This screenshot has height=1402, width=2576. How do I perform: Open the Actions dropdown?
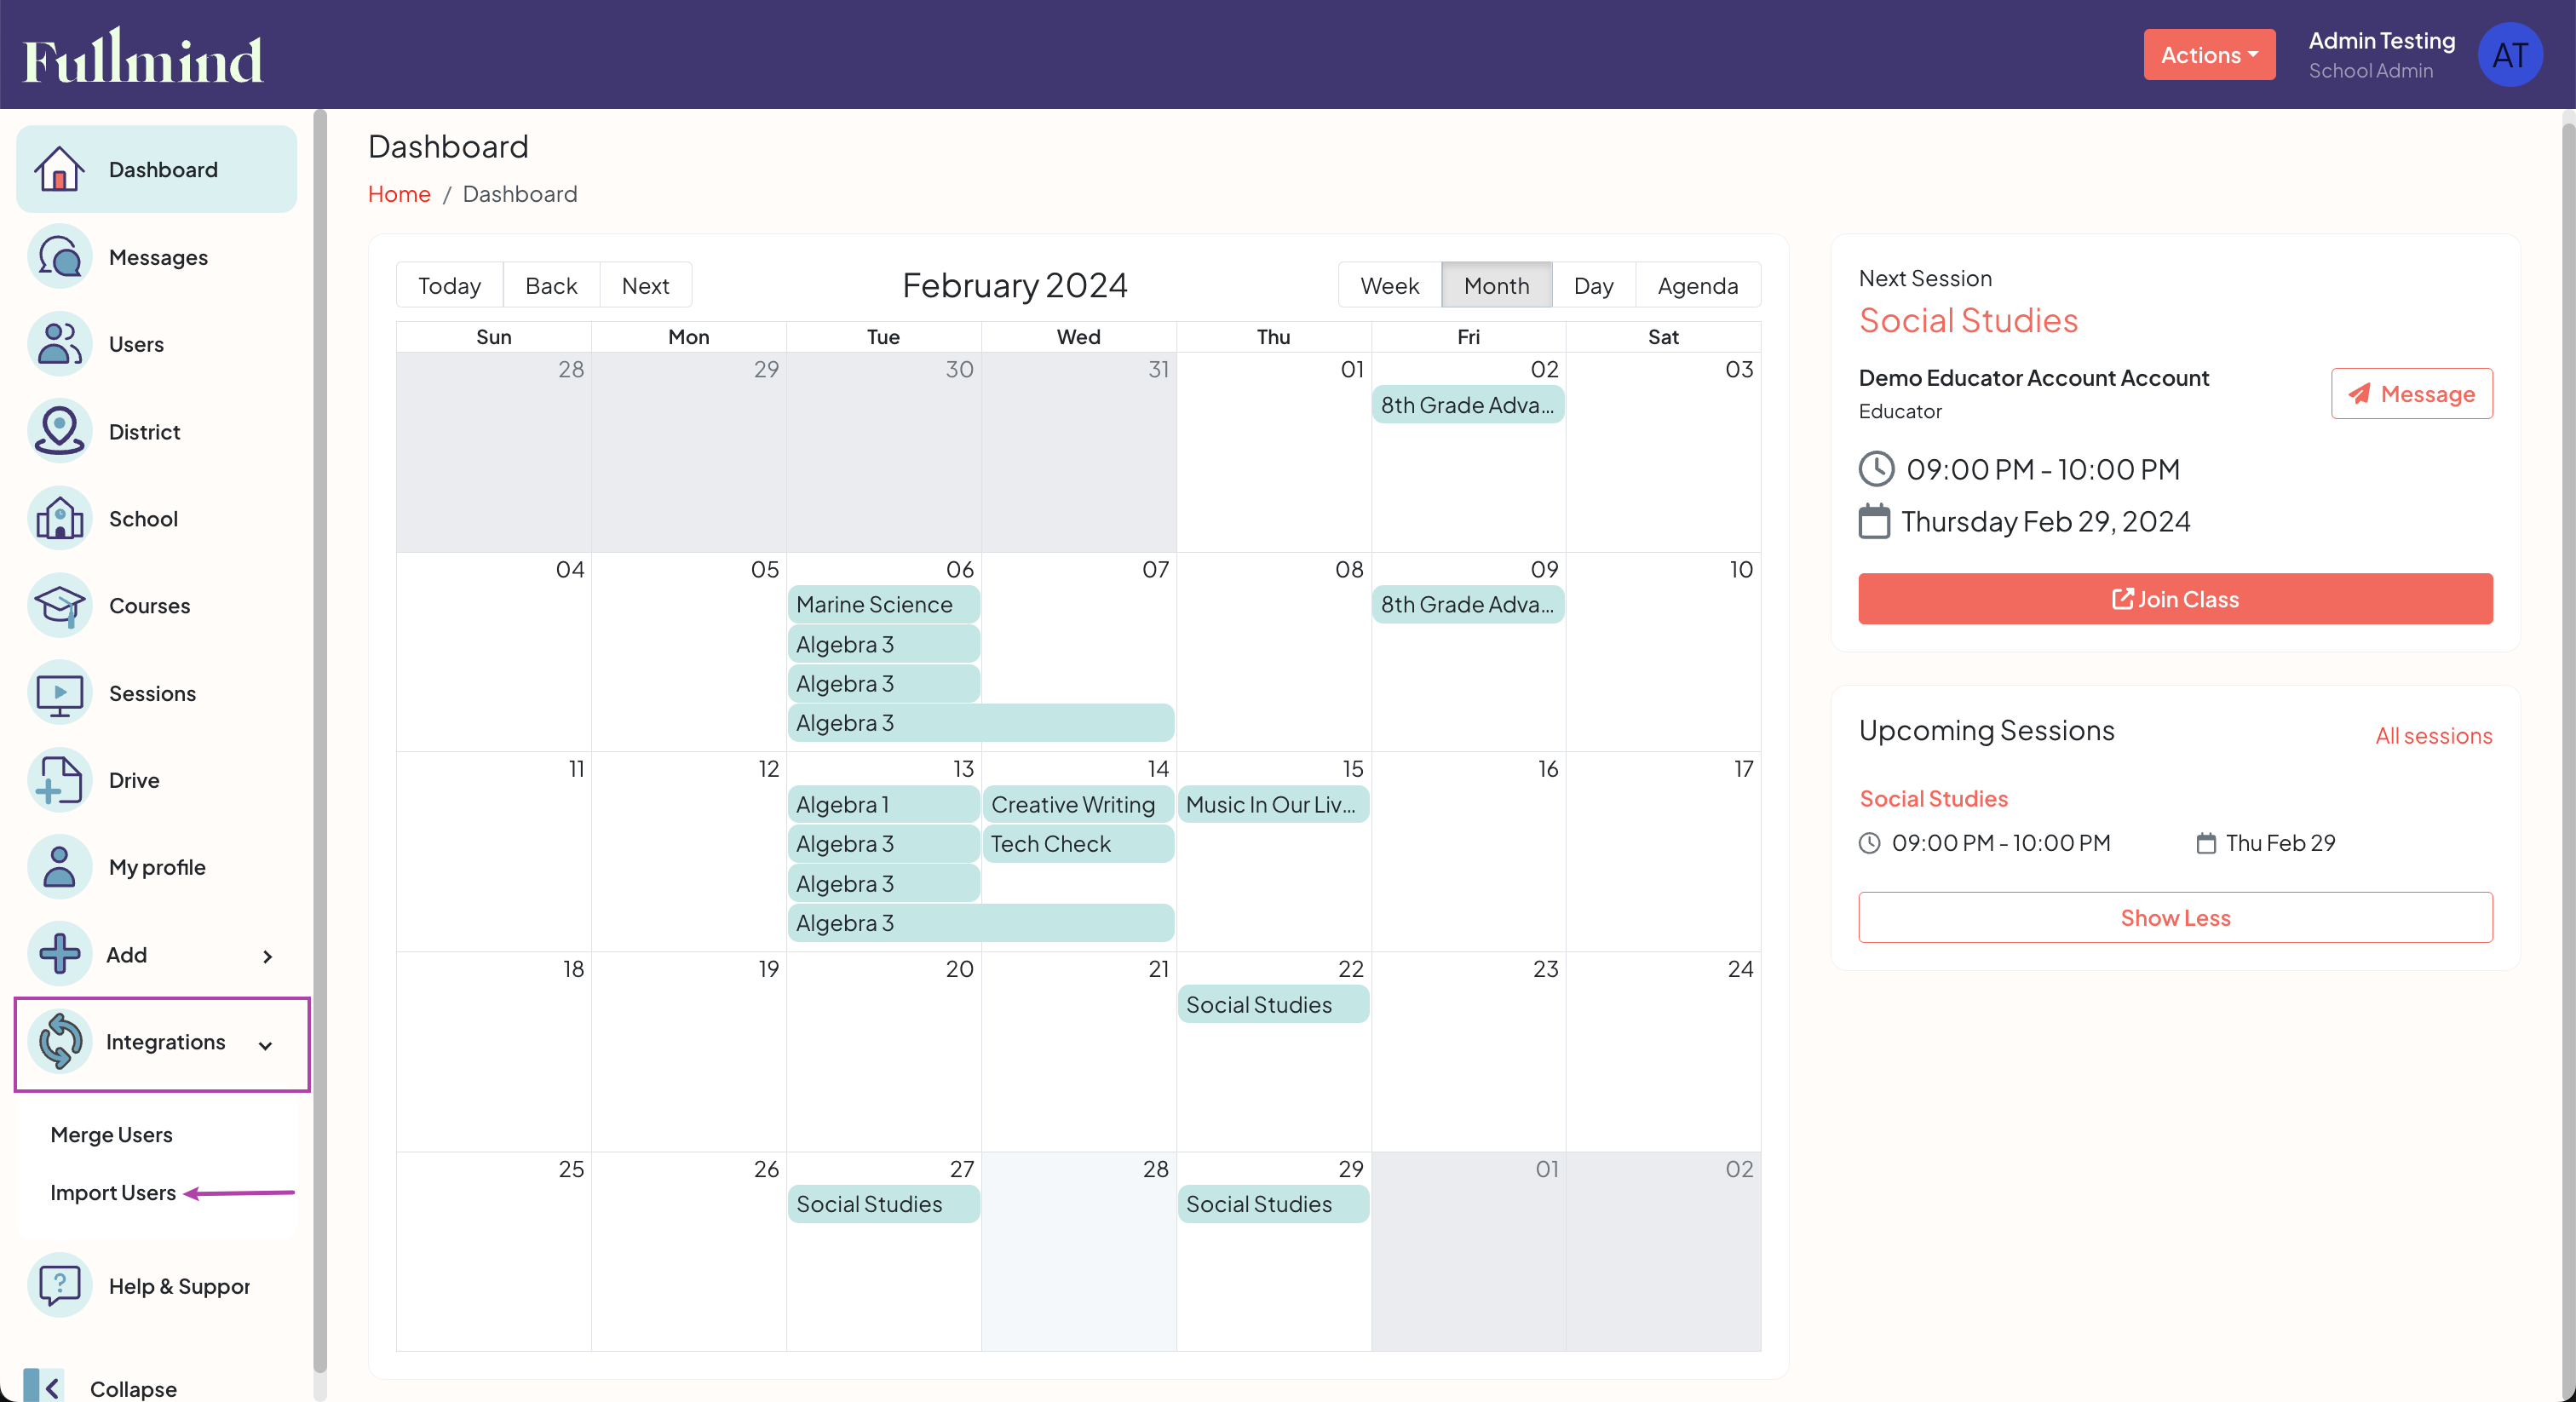[2208, 54]
